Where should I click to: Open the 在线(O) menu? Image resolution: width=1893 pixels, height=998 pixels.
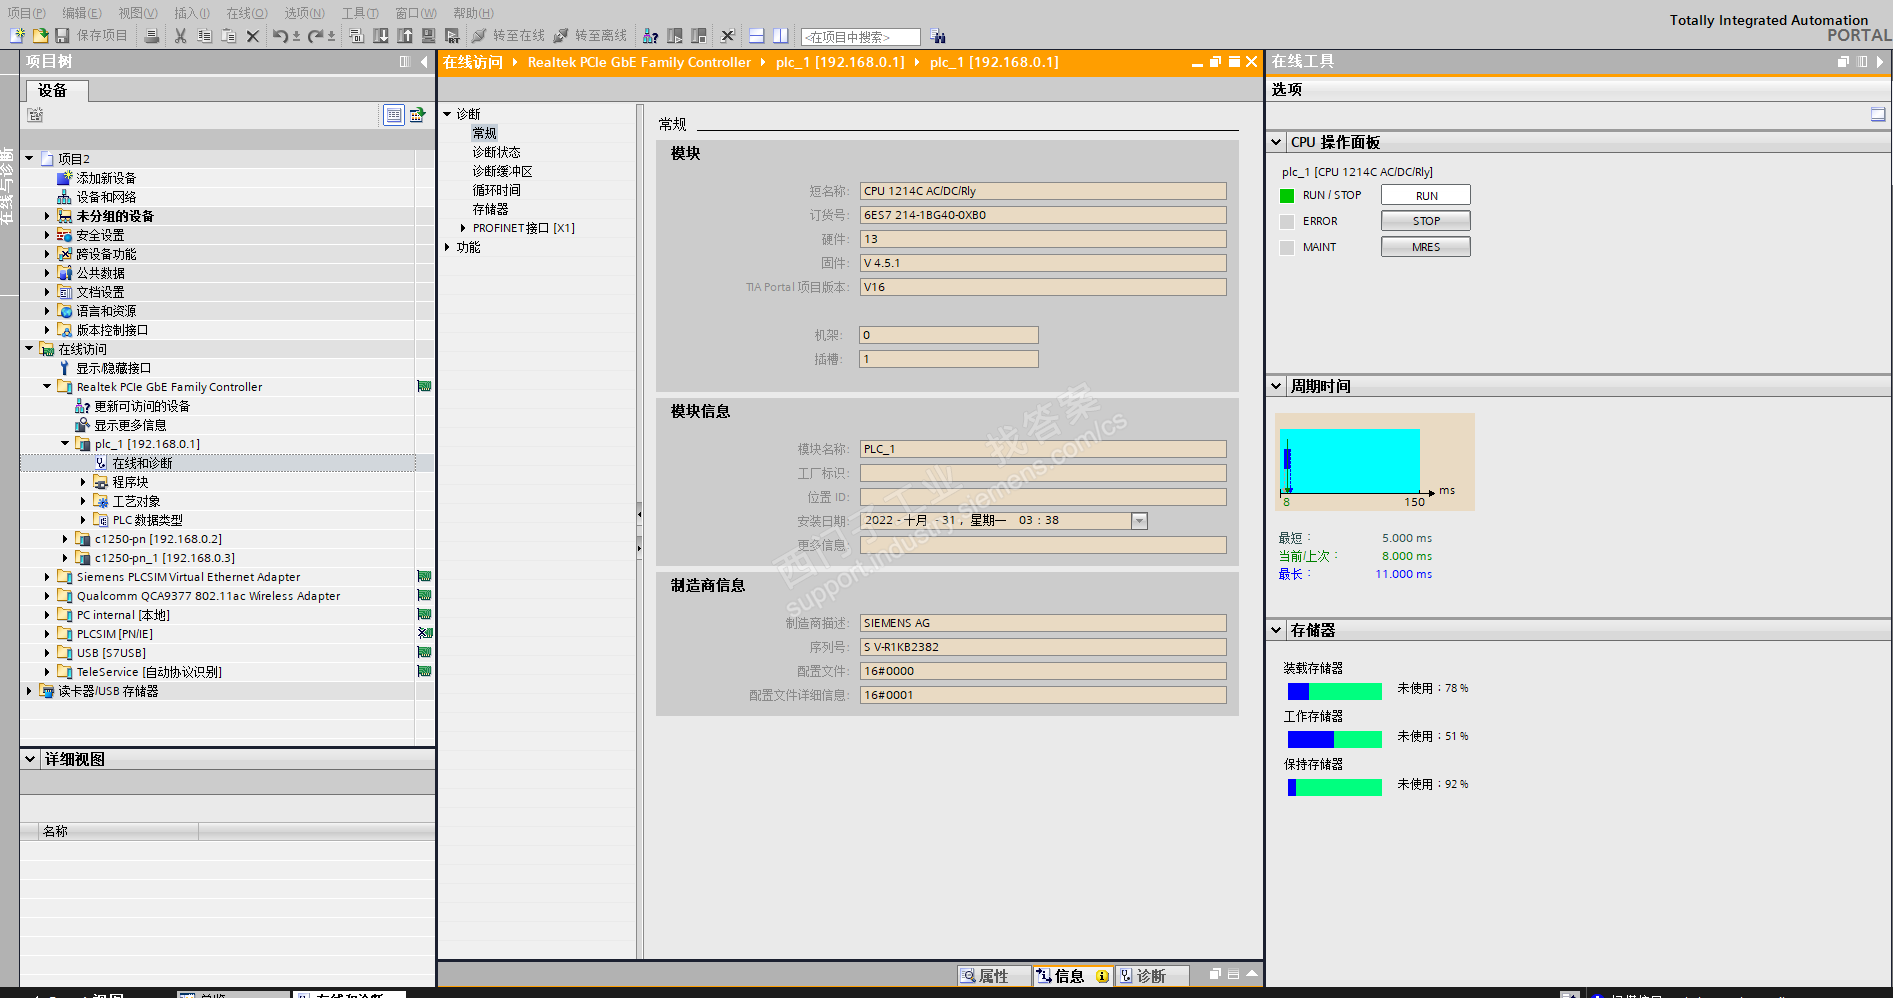(246, 13)
